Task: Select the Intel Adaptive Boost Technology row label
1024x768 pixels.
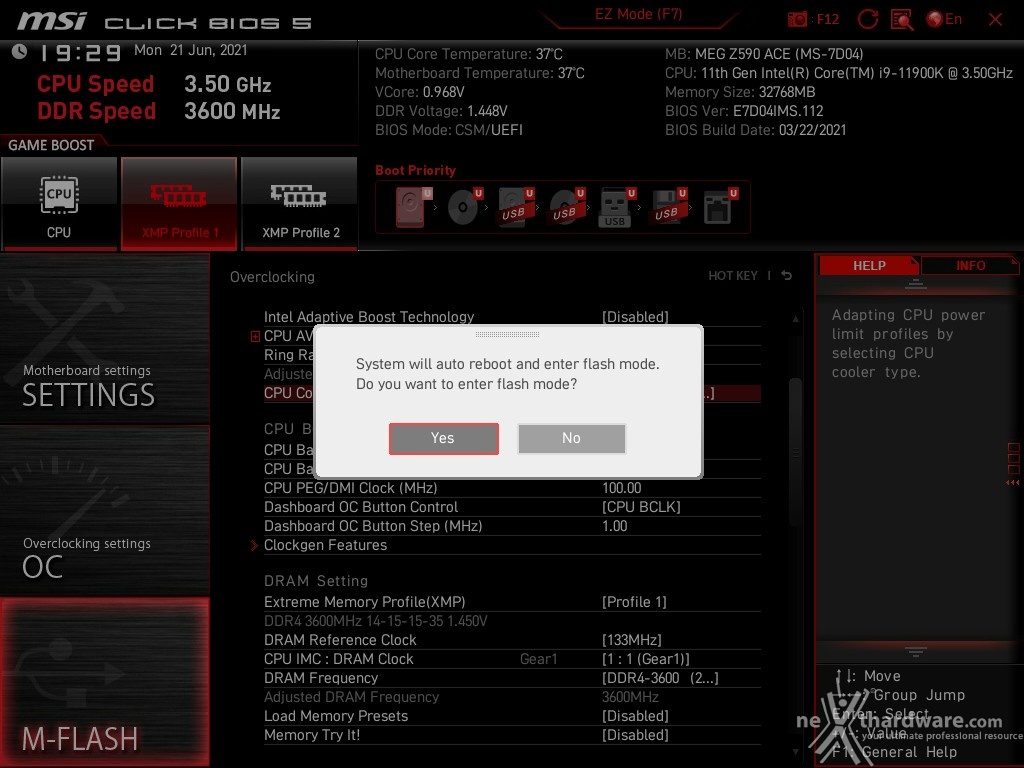Action: [369, 317]
